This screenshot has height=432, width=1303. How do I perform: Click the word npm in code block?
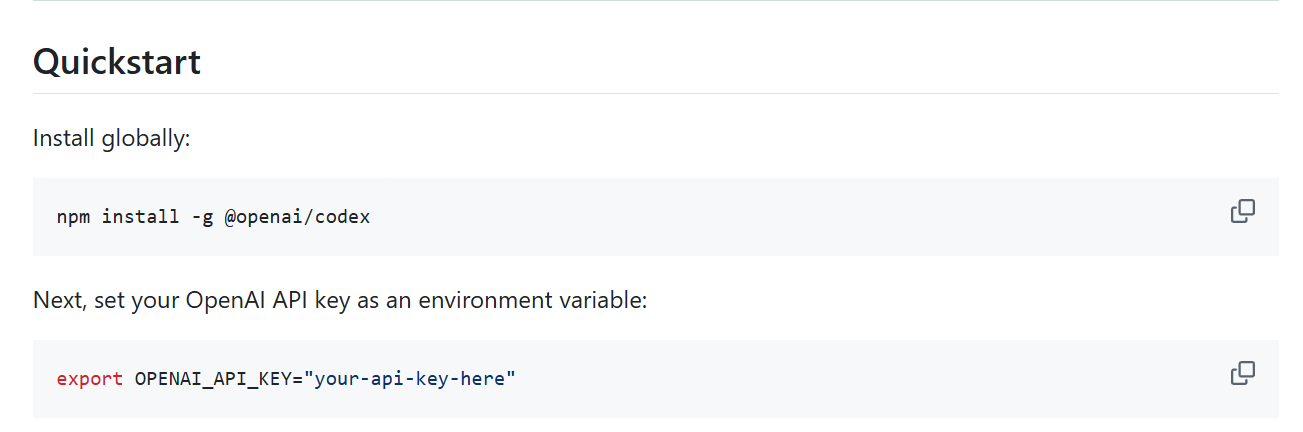pos(73,217)
